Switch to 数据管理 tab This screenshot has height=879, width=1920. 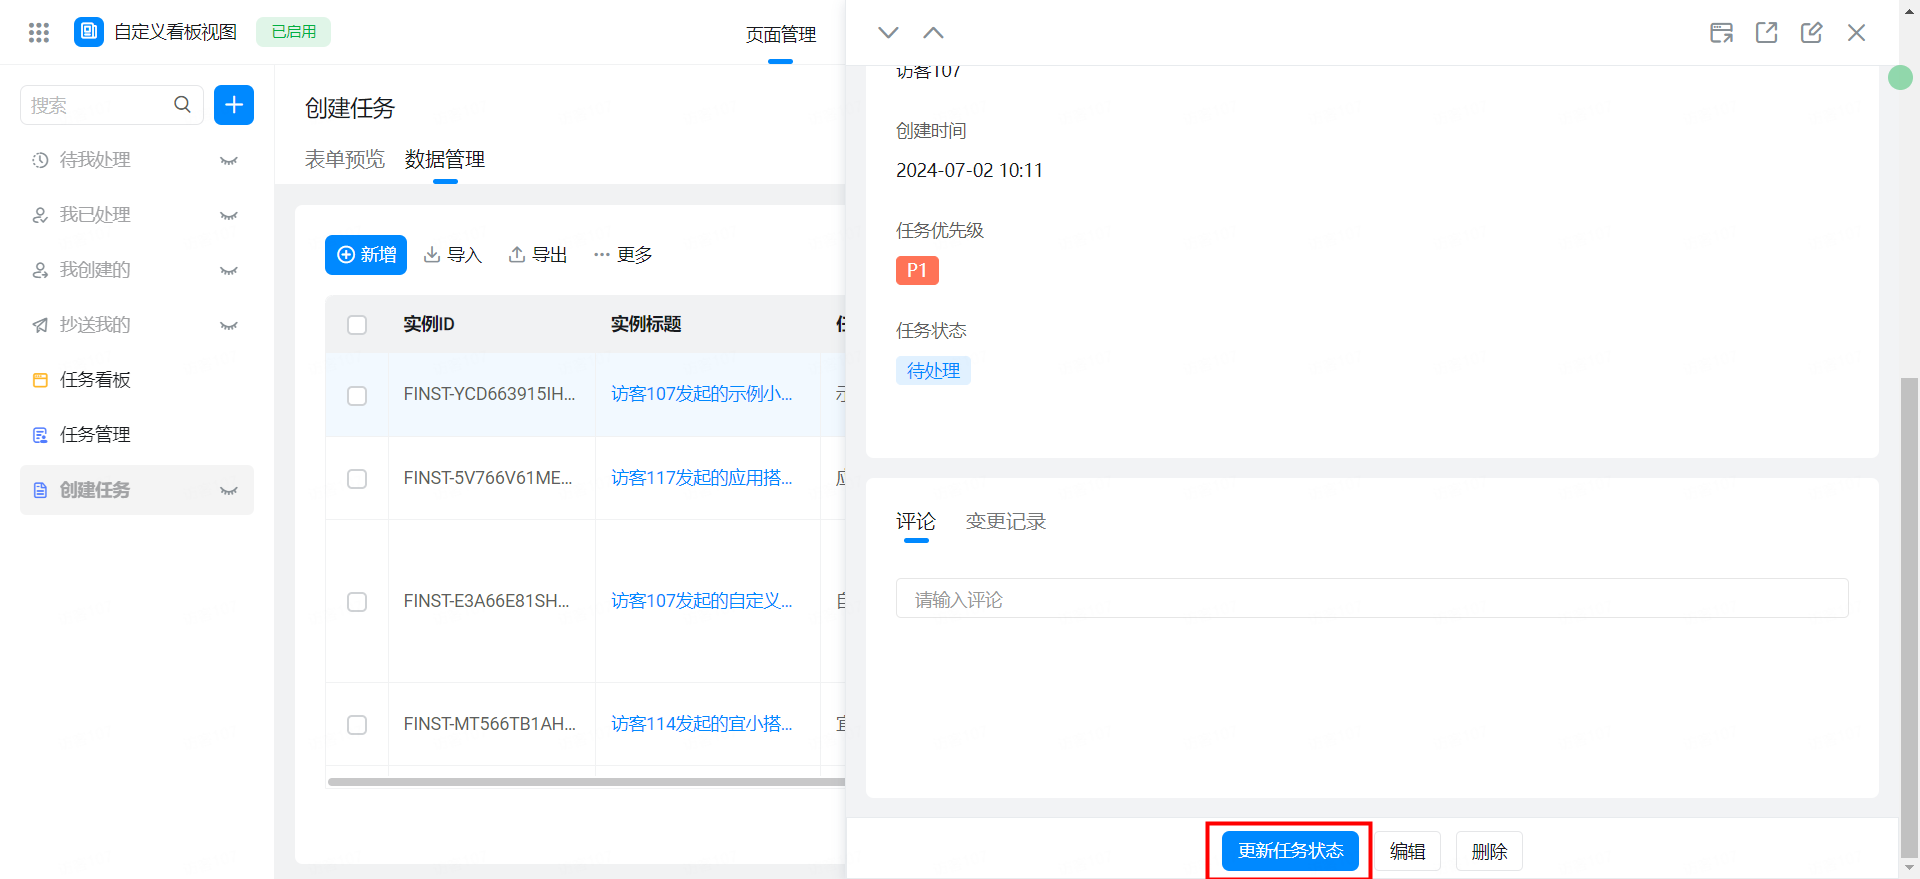pyautogui.click(x=445, y=159)
